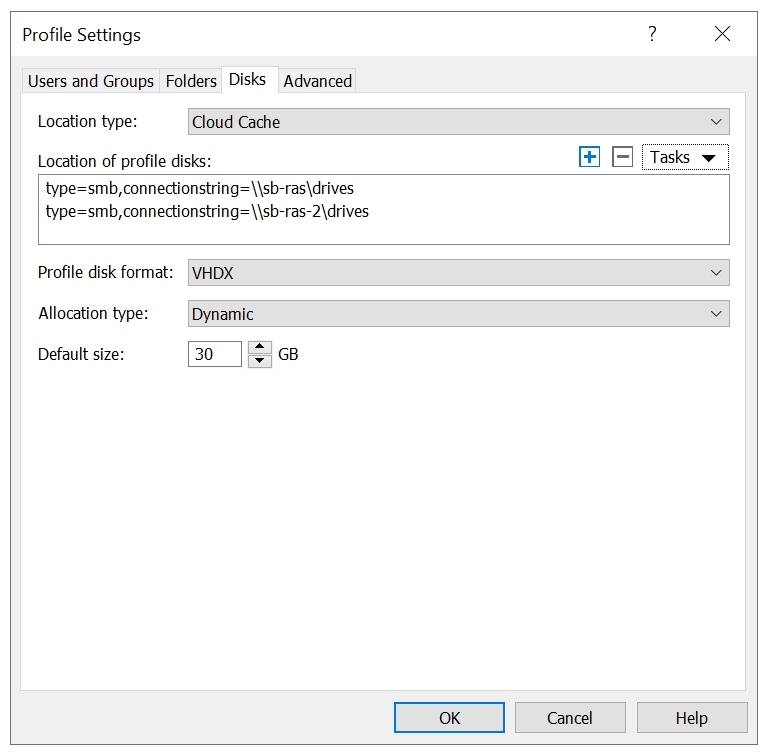This screenshot has height=754, width=765.
Task: Increase default size with up arrow
Action: coord(259,347)
